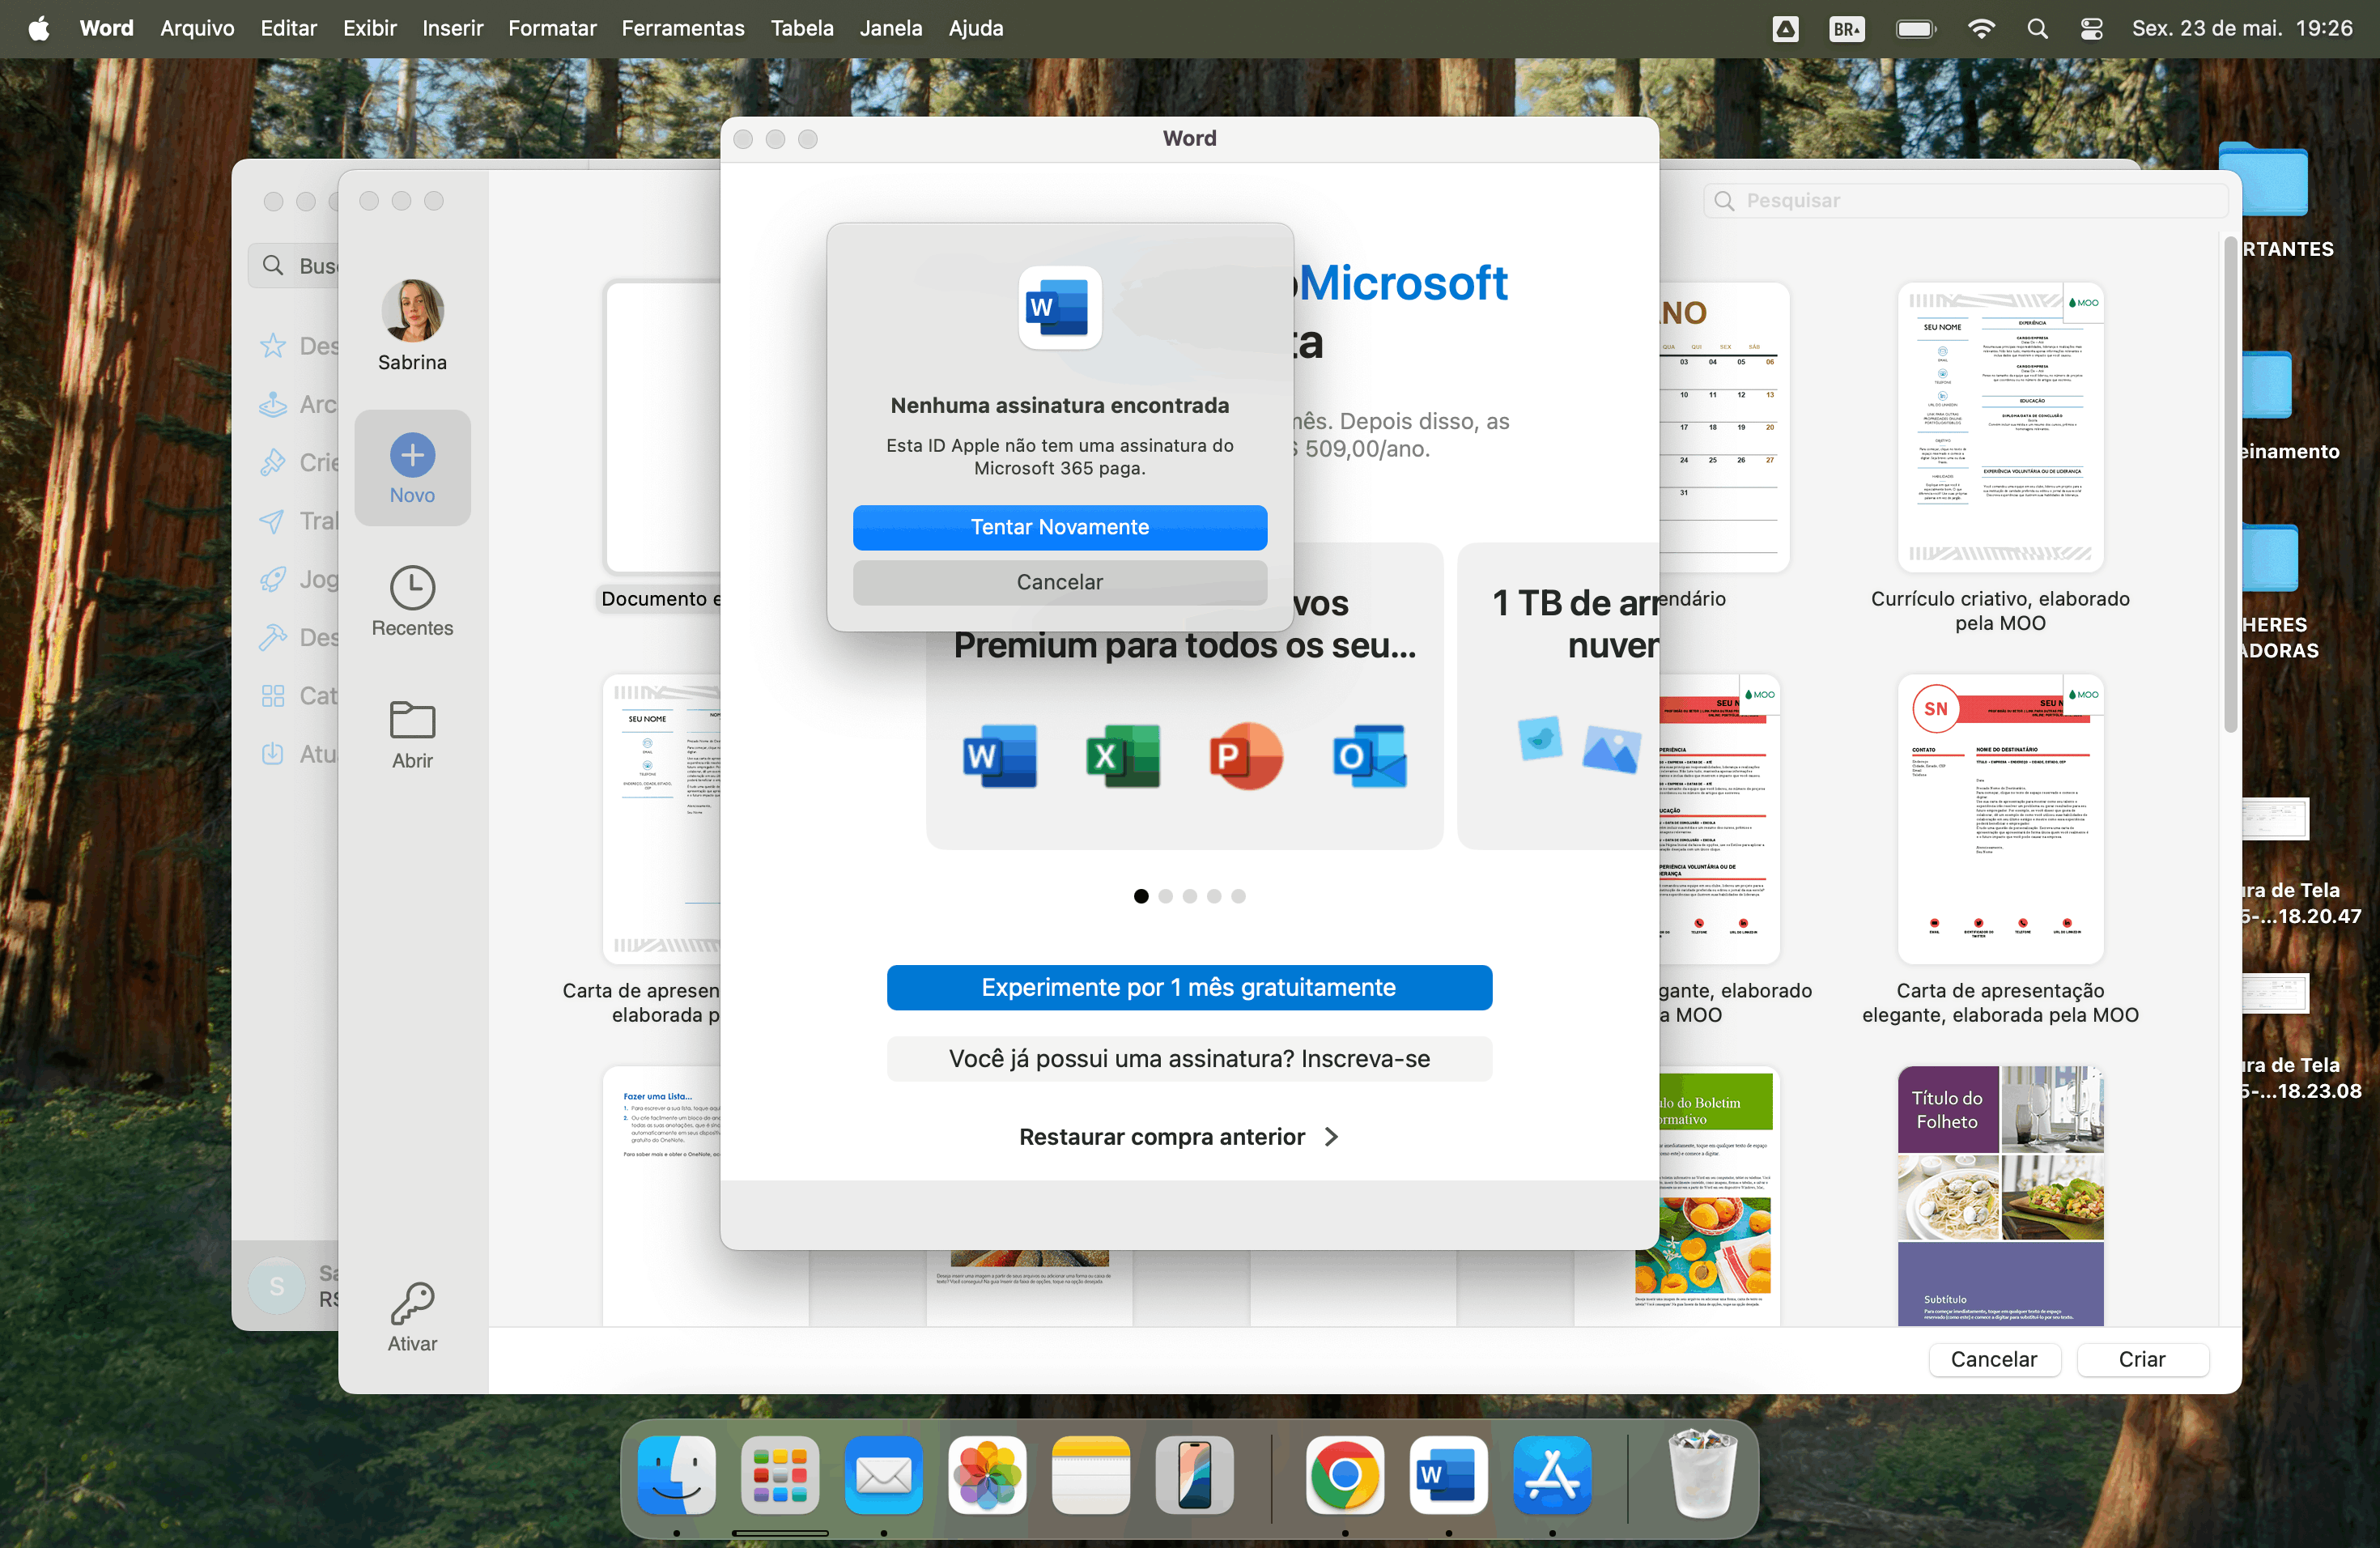This screenshot has height=1548, width=2380.
Task: Click the Abrir folder icon
Action: tap(412, 720)
